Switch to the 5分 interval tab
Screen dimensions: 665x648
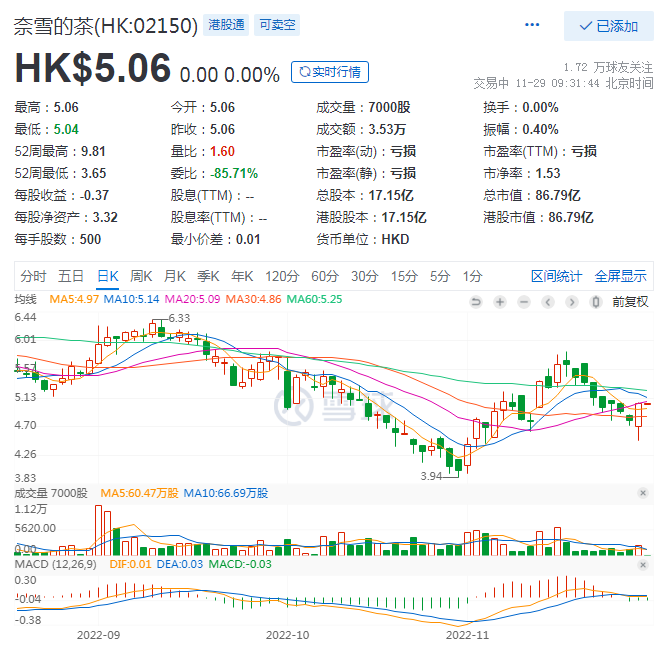click(440, 277)
